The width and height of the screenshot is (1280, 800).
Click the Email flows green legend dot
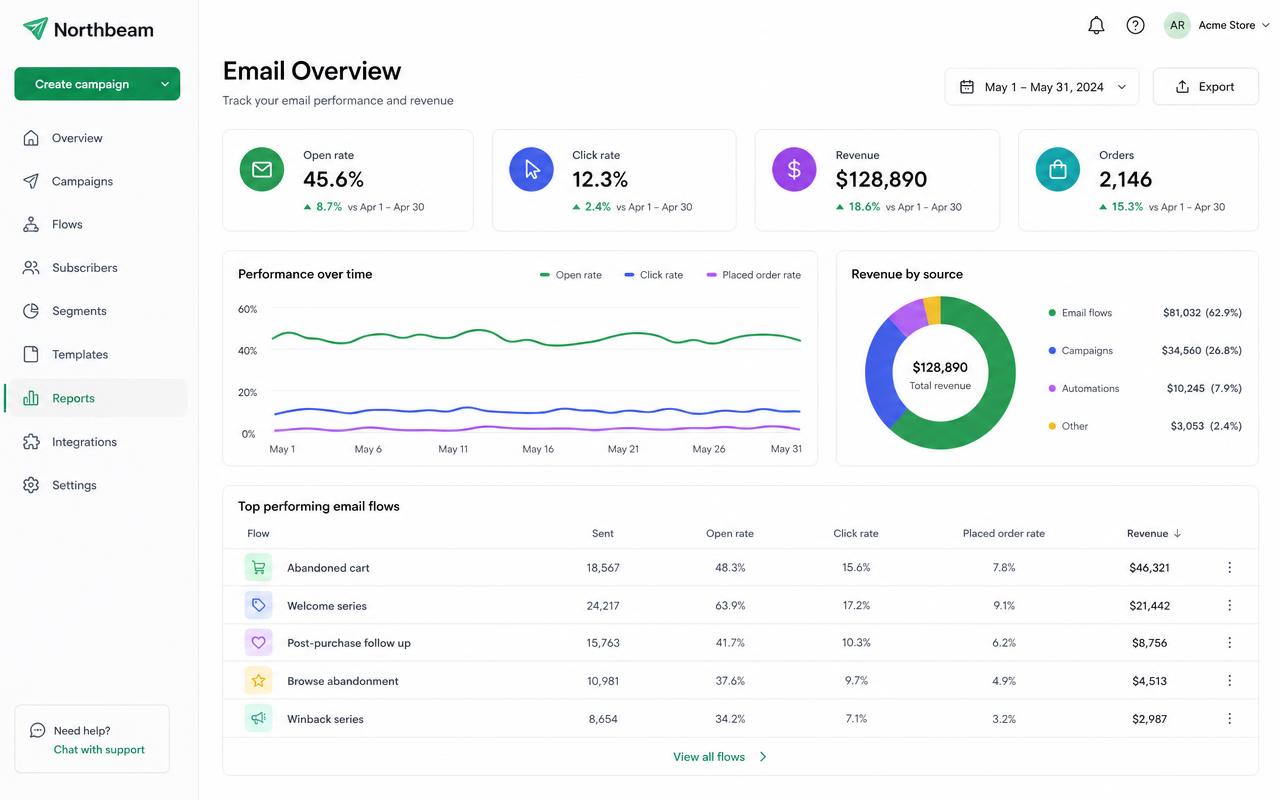point(1052,313)
